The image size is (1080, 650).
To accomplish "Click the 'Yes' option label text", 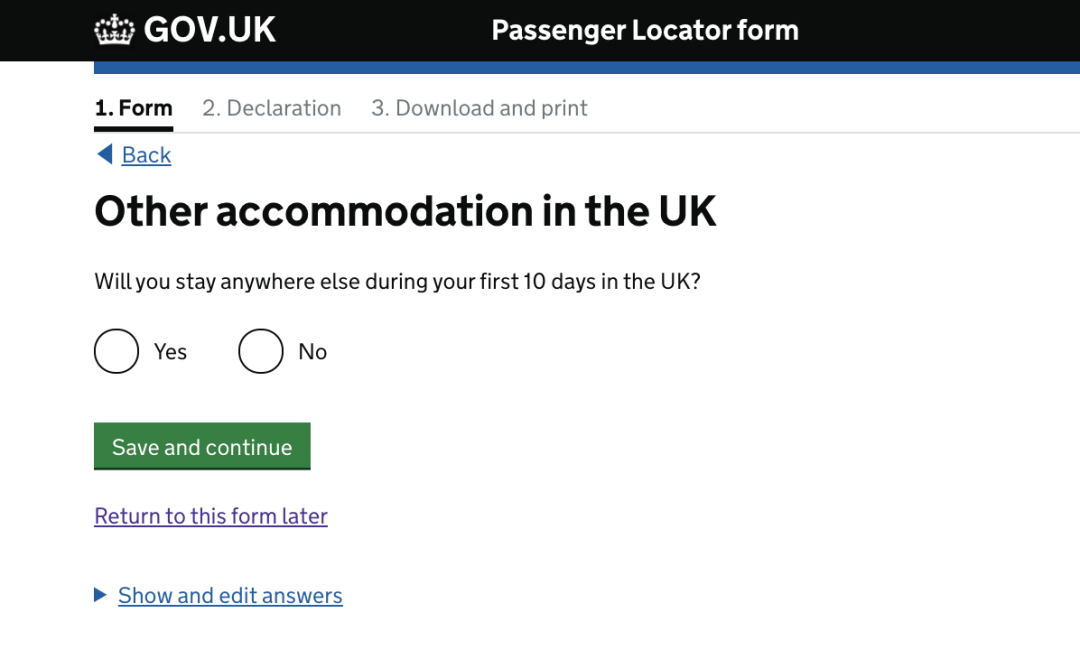I will pos(170,352).
